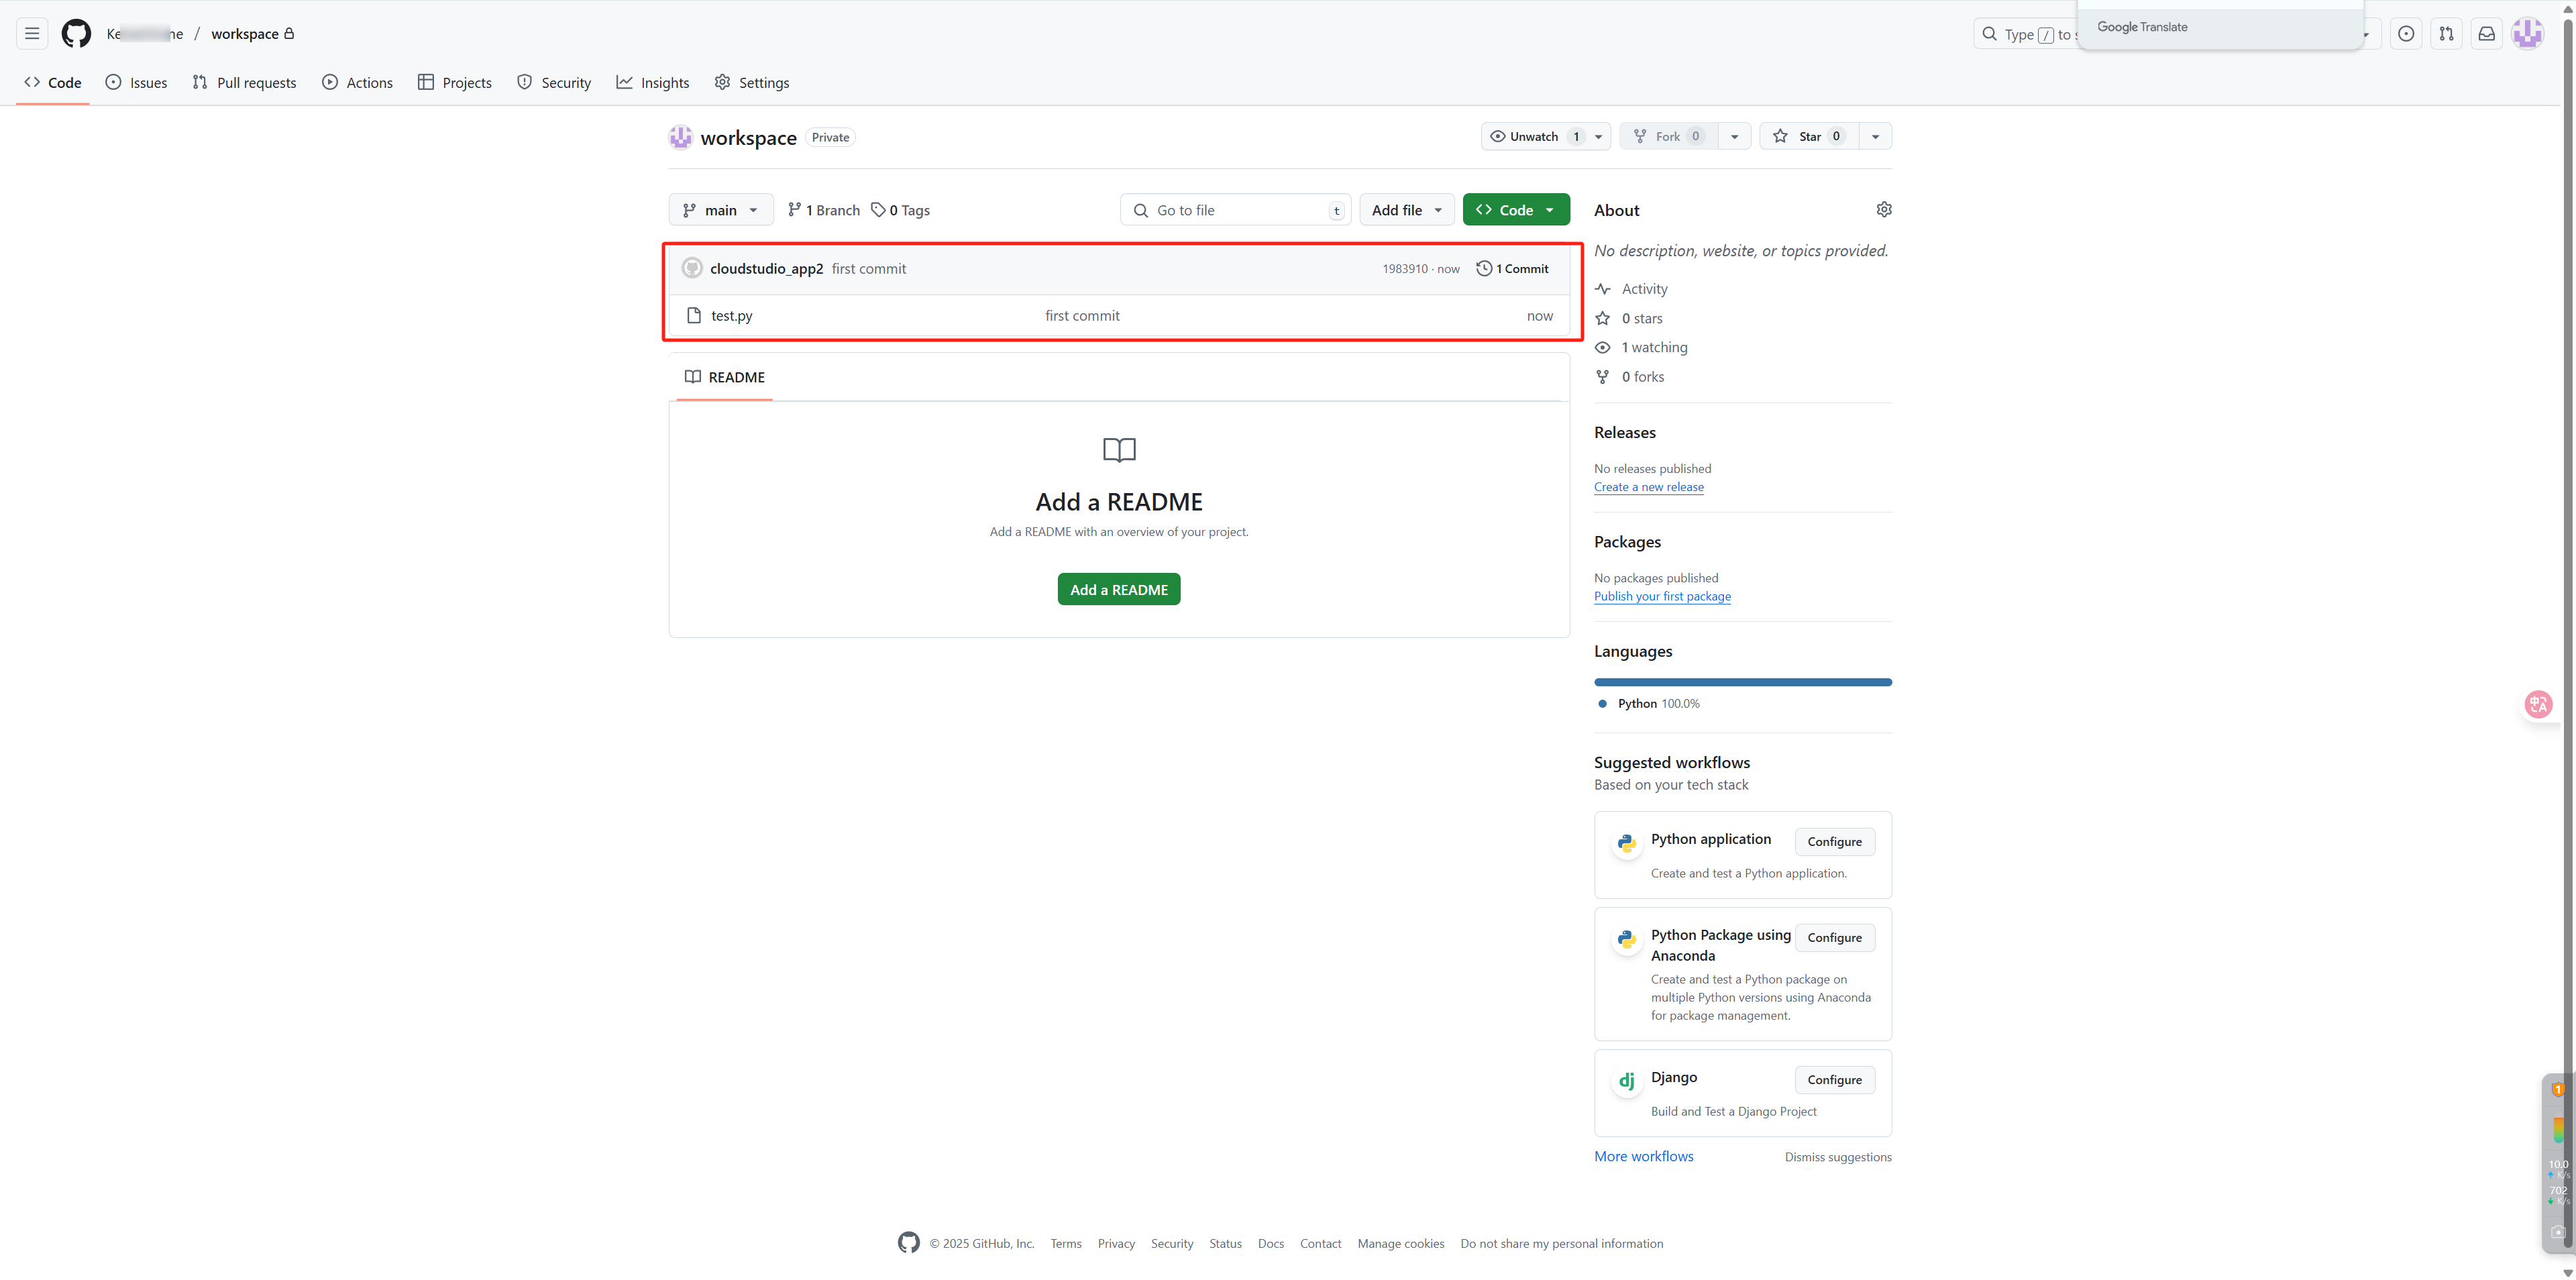Click the Add a README button
Screen dimensions: 2576x1280
[1118, 590]
